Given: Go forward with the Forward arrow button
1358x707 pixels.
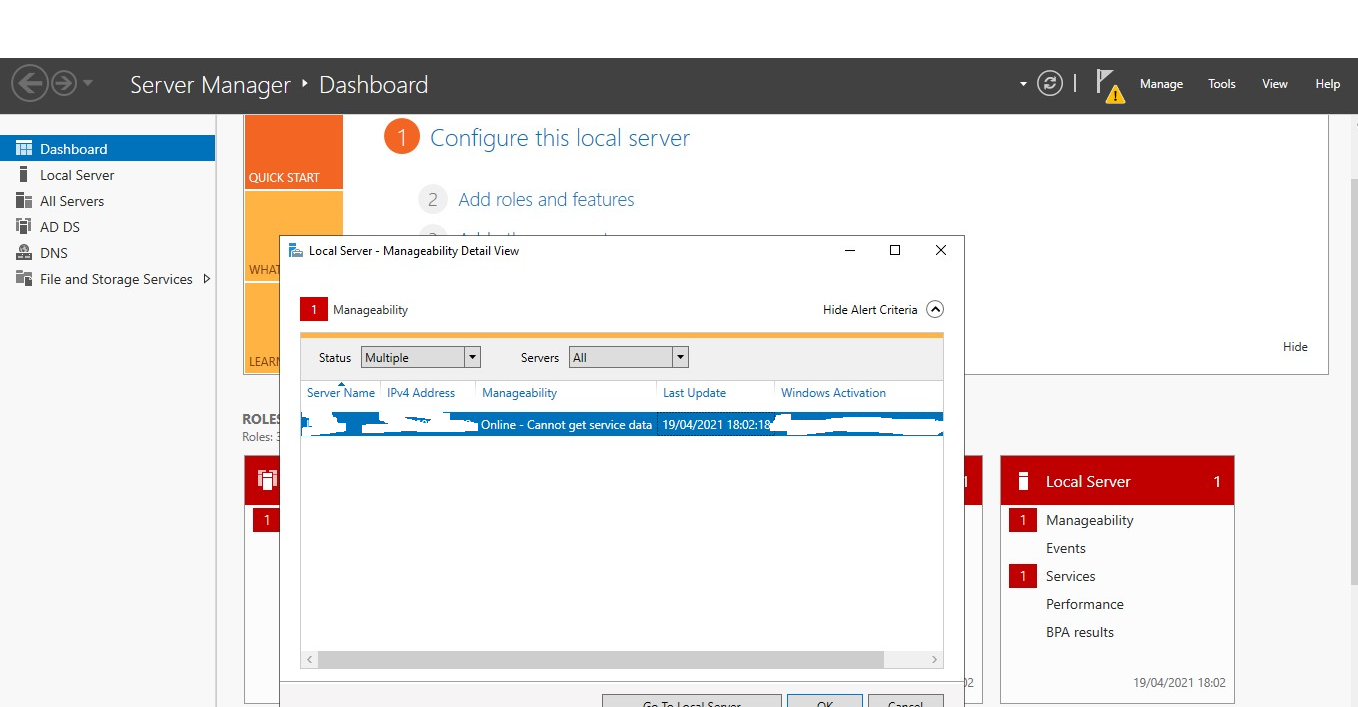Looking at the screenshot, I should point(64,83).
